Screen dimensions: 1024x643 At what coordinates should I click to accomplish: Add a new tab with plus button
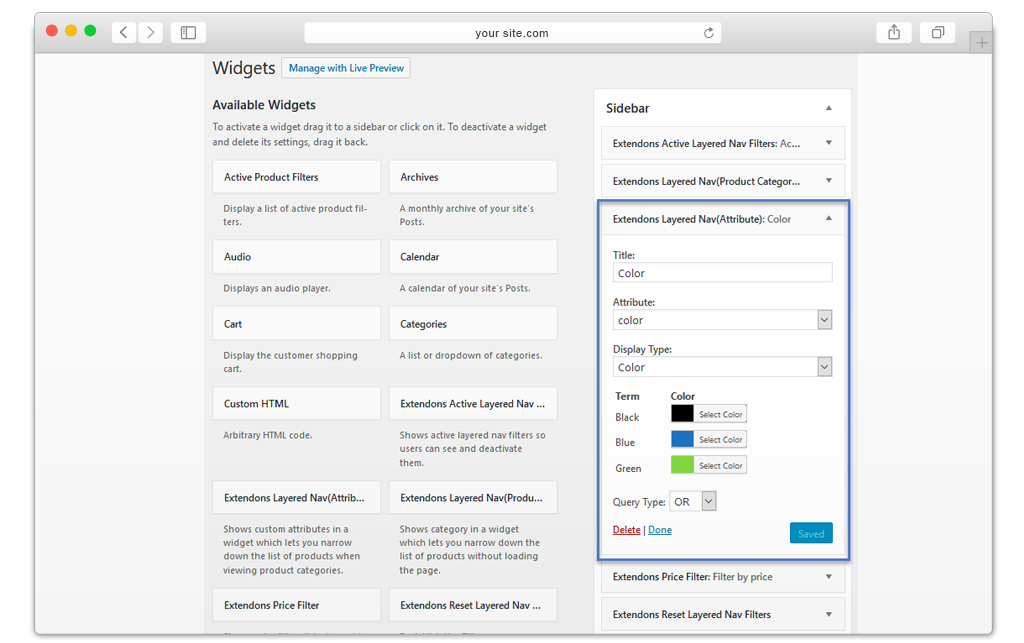981,43
